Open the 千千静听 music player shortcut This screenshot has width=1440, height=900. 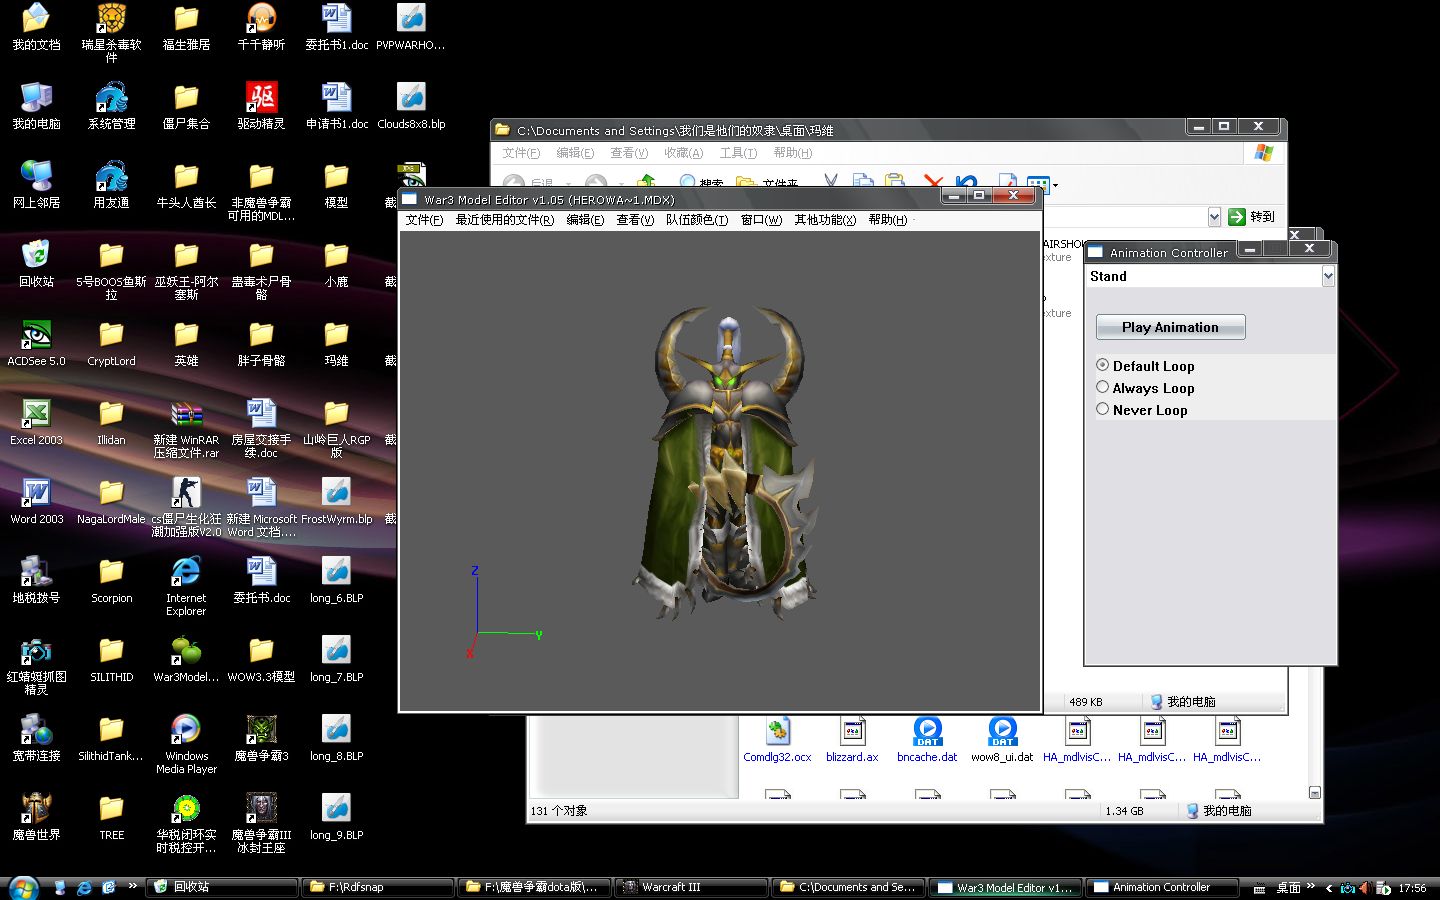pos(261,27)
